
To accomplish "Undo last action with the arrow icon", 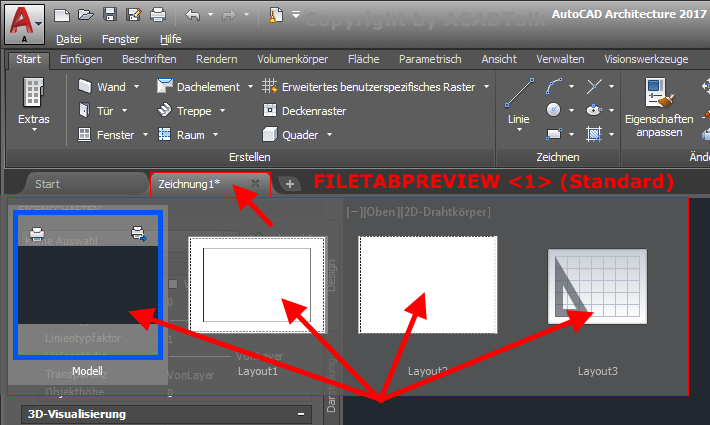I will pyautogui.click(x=192, y=15).
